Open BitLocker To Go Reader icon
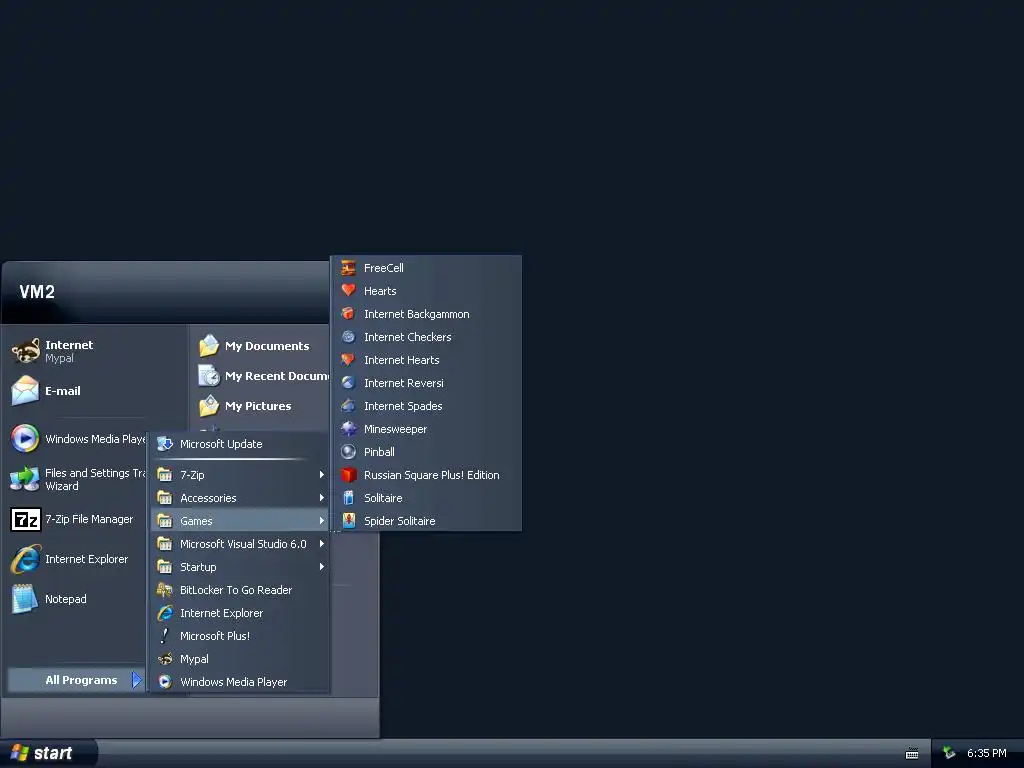The width and height of the screenshot is (1024, 768). coord(165,590)
